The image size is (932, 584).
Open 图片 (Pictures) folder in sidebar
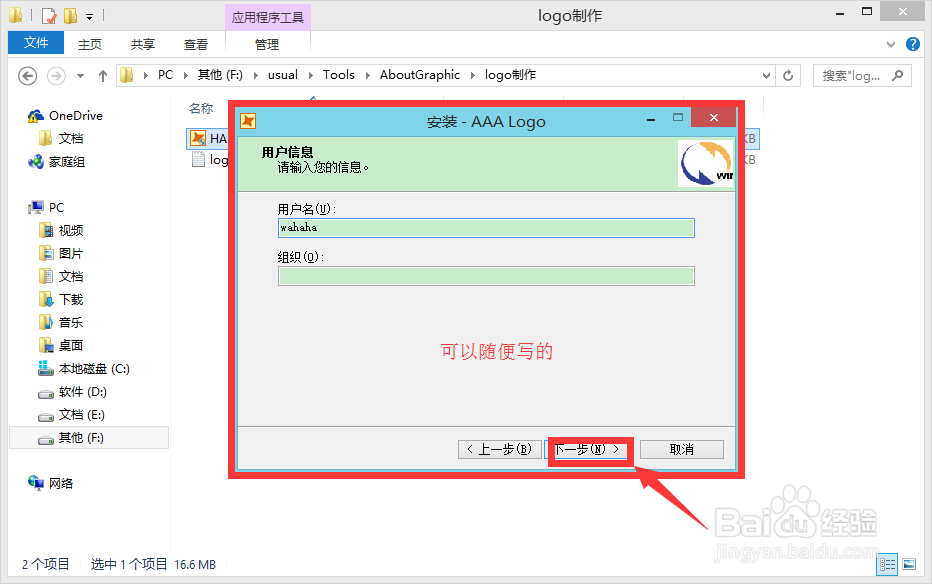click(62, 254)
